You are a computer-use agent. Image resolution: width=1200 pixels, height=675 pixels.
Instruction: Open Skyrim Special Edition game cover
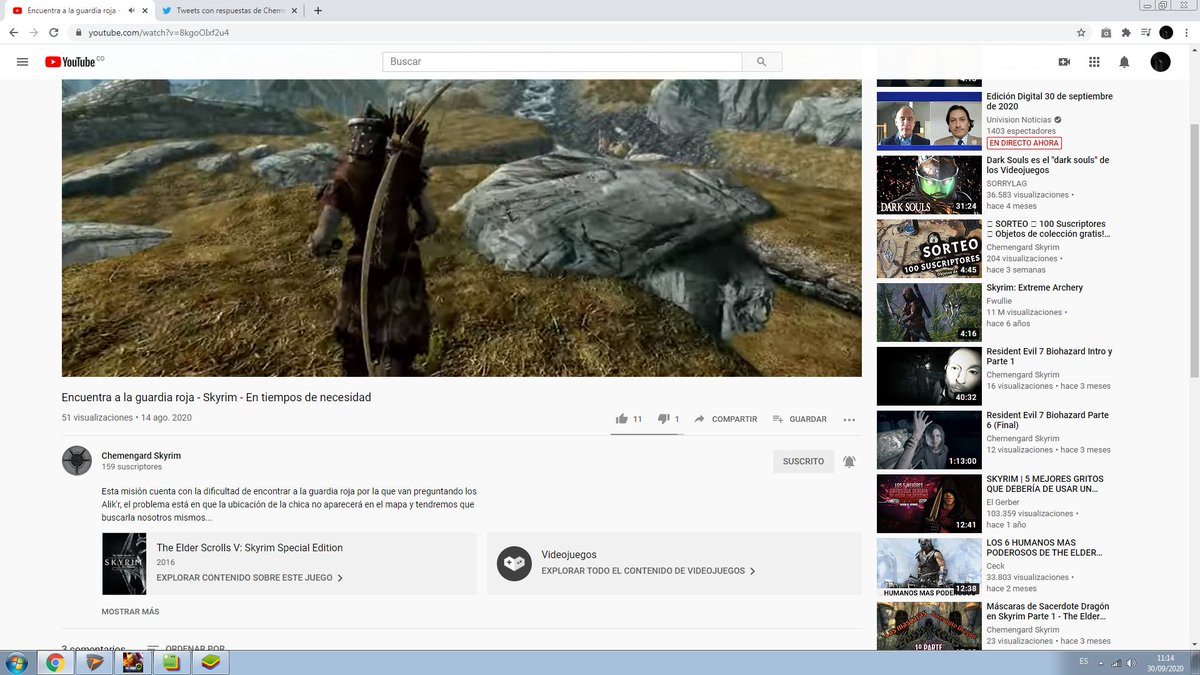[x=125, y=564]
